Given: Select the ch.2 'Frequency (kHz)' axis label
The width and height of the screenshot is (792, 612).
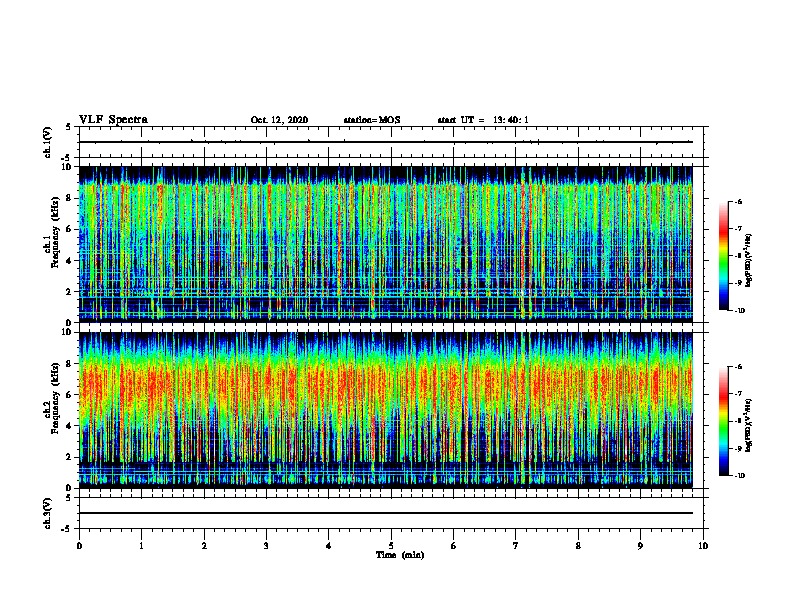Looking at the screenshot, I should [55, 398].
